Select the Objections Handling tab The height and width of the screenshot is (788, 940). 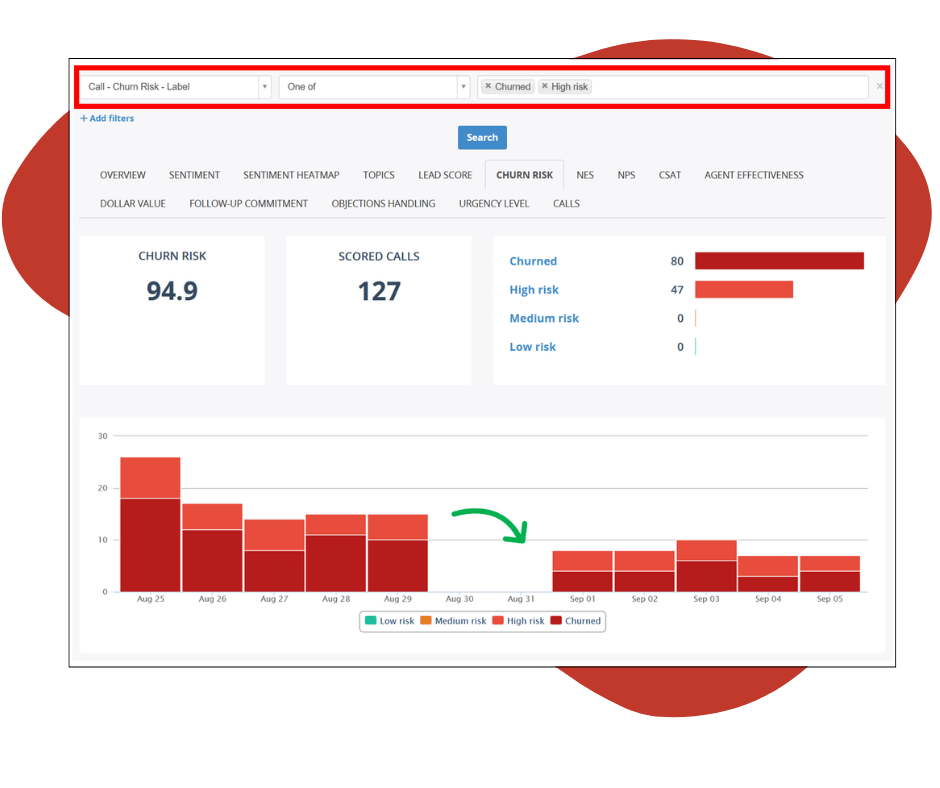(383, 203)
